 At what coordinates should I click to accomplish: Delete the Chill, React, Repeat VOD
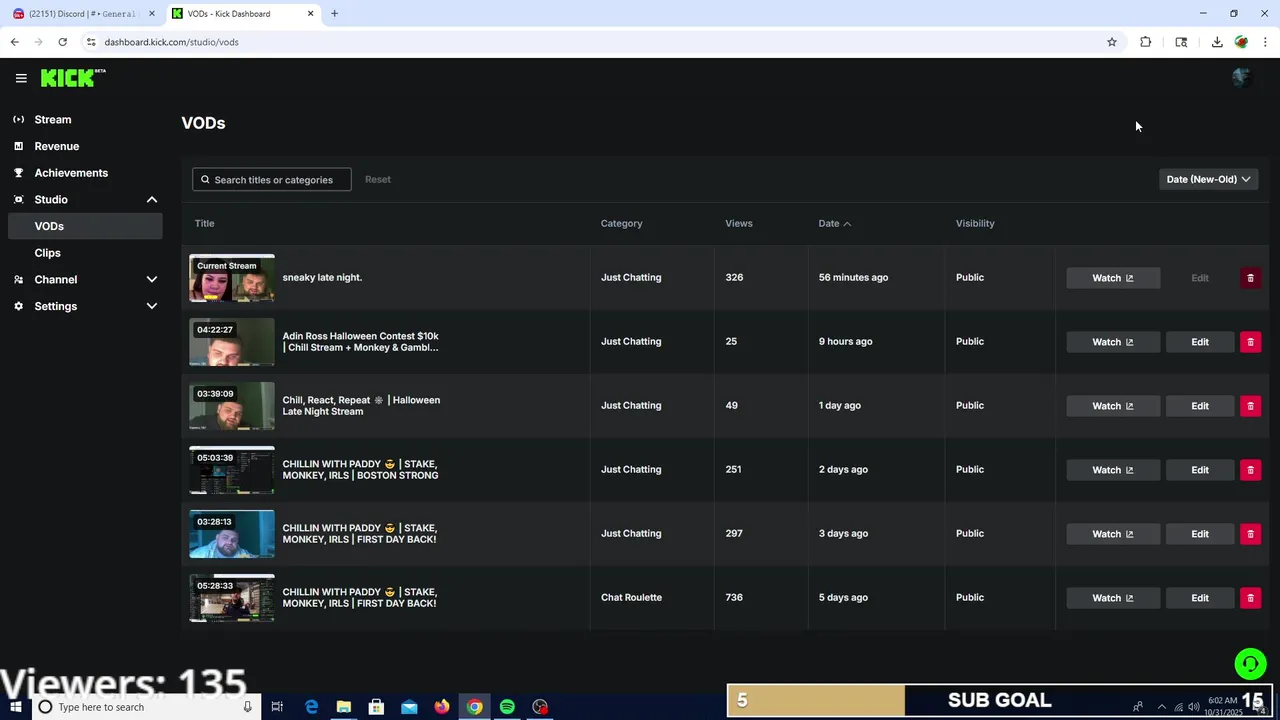click(1250, 406)
